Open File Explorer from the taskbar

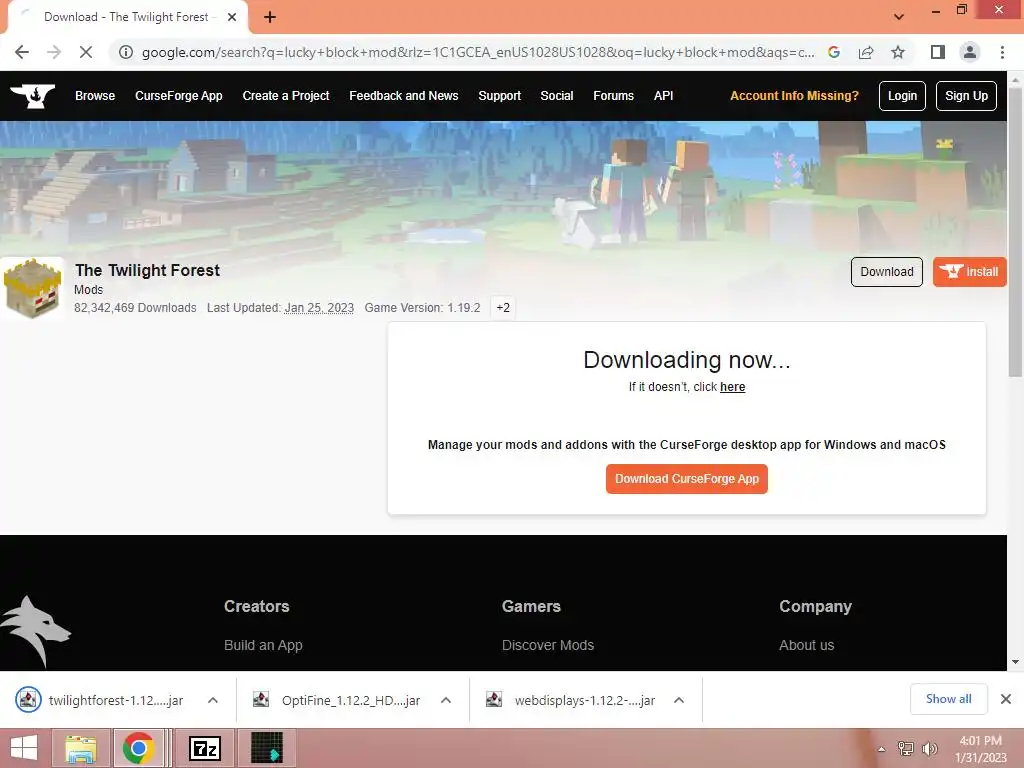pyautogui.click(x=81, y=748)
